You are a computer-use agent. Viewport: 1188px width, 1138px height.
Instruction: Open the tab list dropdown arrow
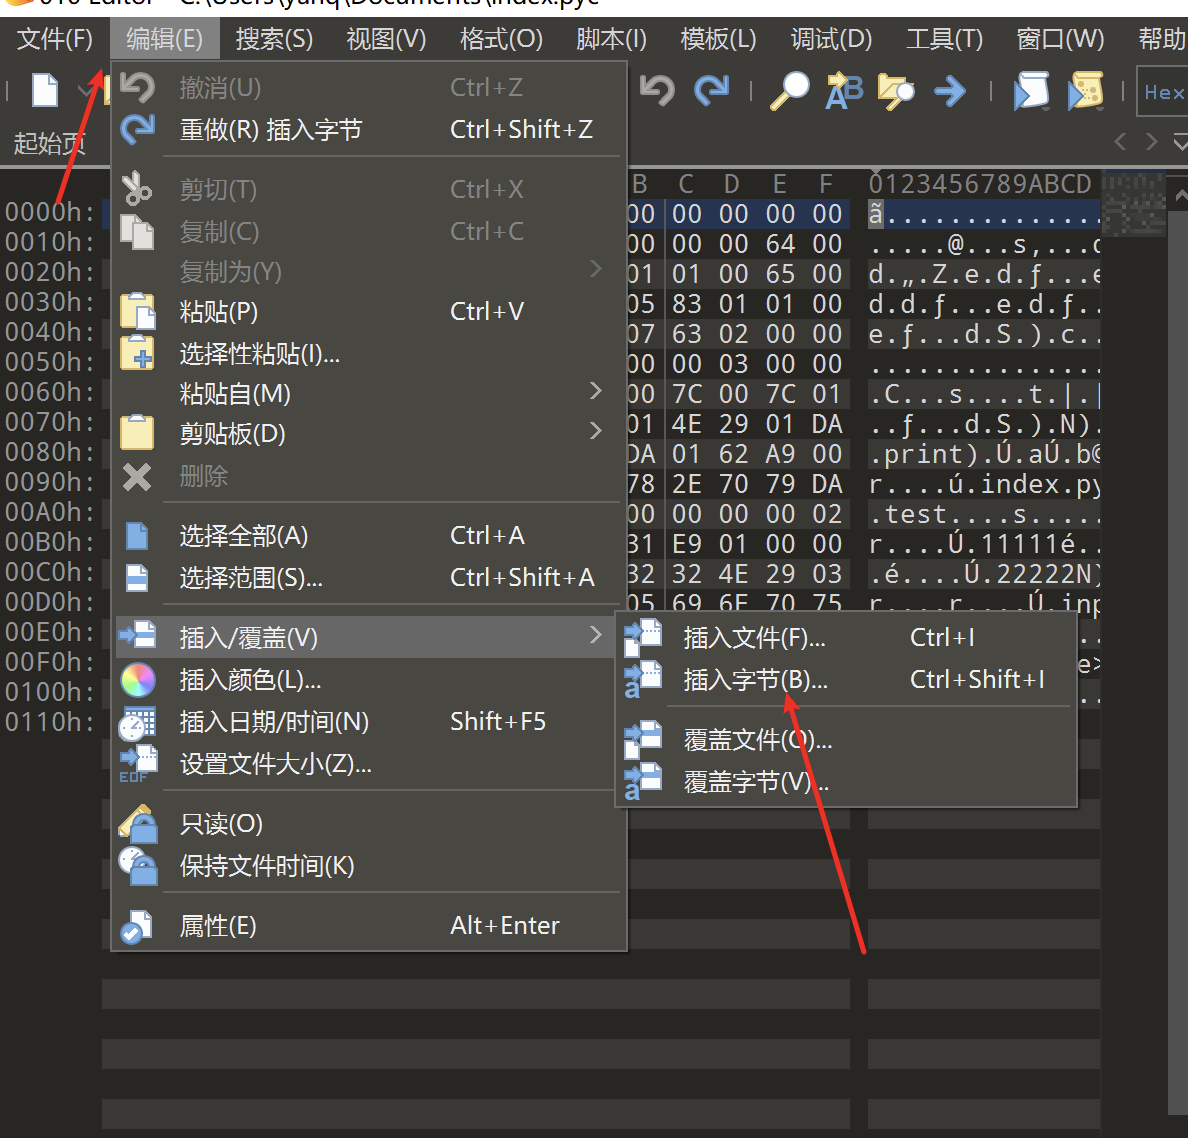tap(1180, 141)
